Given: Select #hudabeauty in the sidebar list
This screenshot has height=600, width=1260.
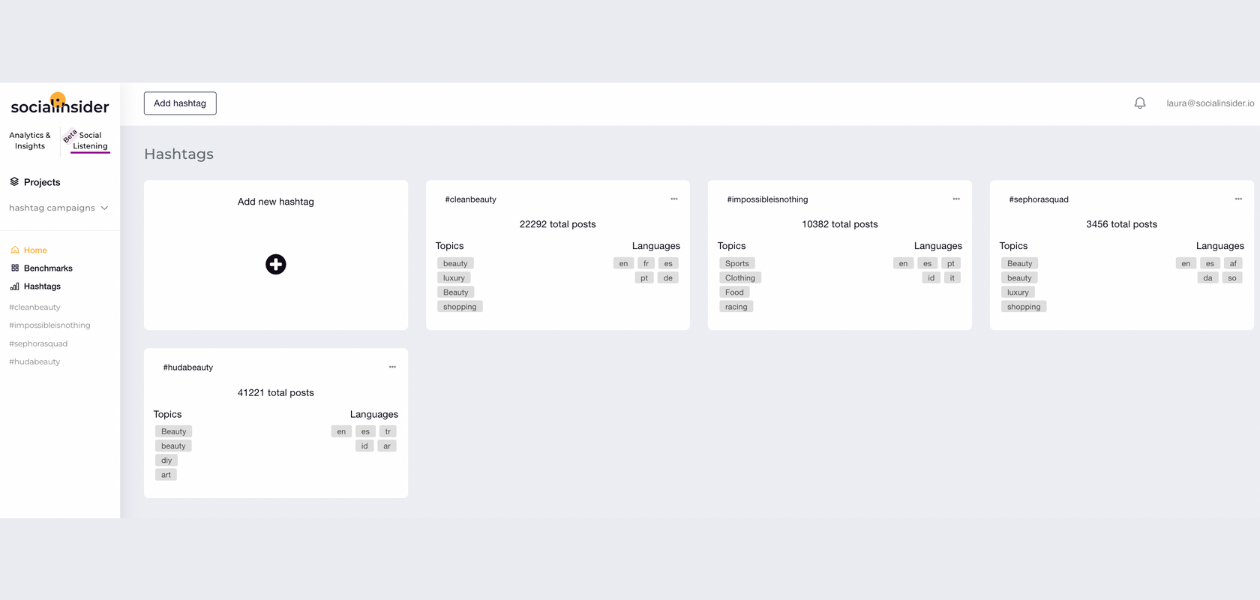Looking at the screenshot, I should point(35,361).
